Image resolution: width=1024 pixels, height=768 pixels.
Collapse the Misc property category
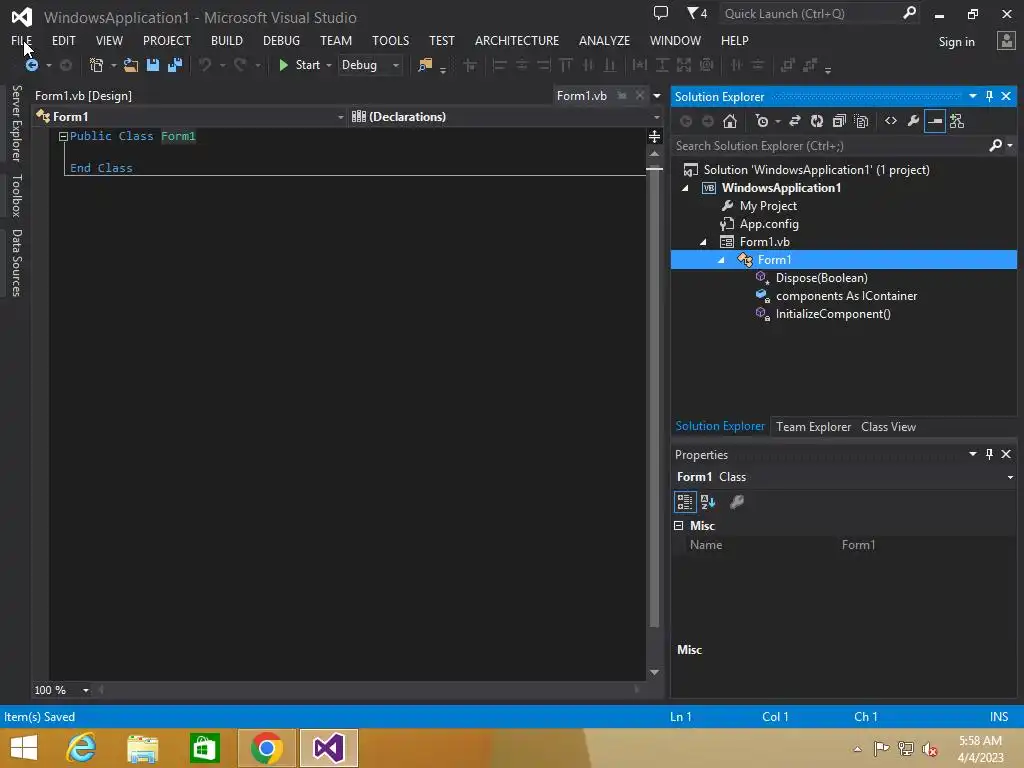click(679, 526)
